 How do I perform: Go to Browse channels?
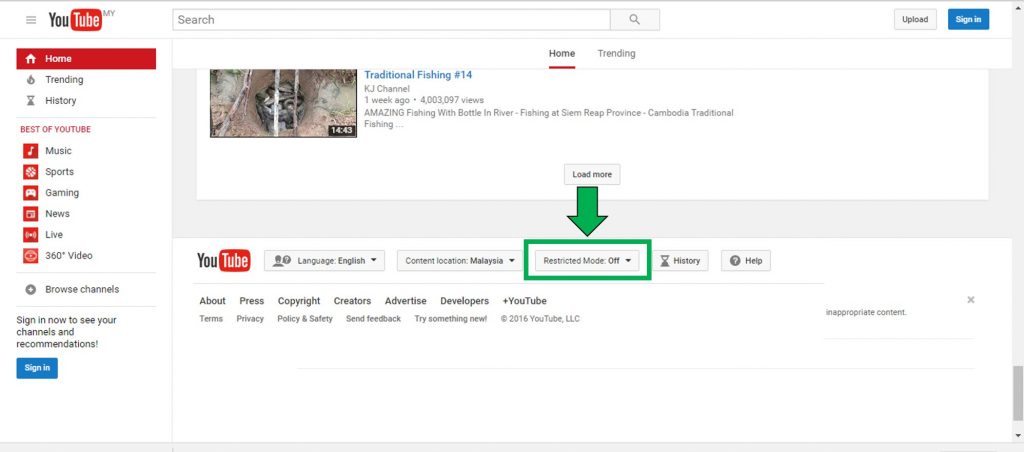[x=81, y=290]
